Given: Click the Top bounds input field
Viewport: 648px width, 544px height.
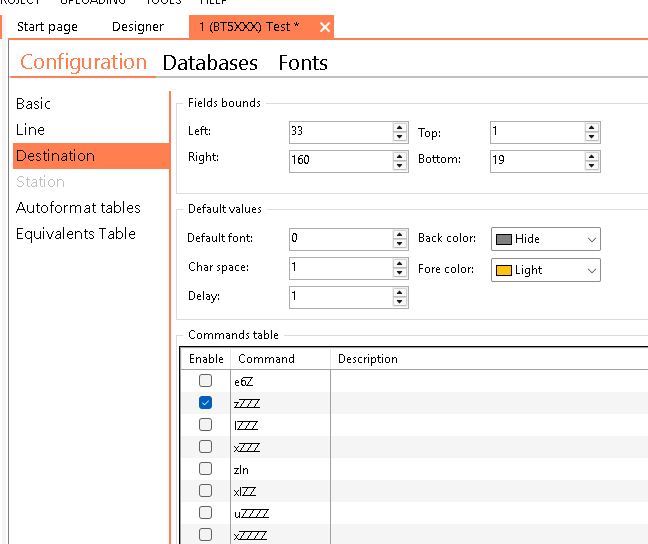Looking at the screenshot, I should coord(537,132).
